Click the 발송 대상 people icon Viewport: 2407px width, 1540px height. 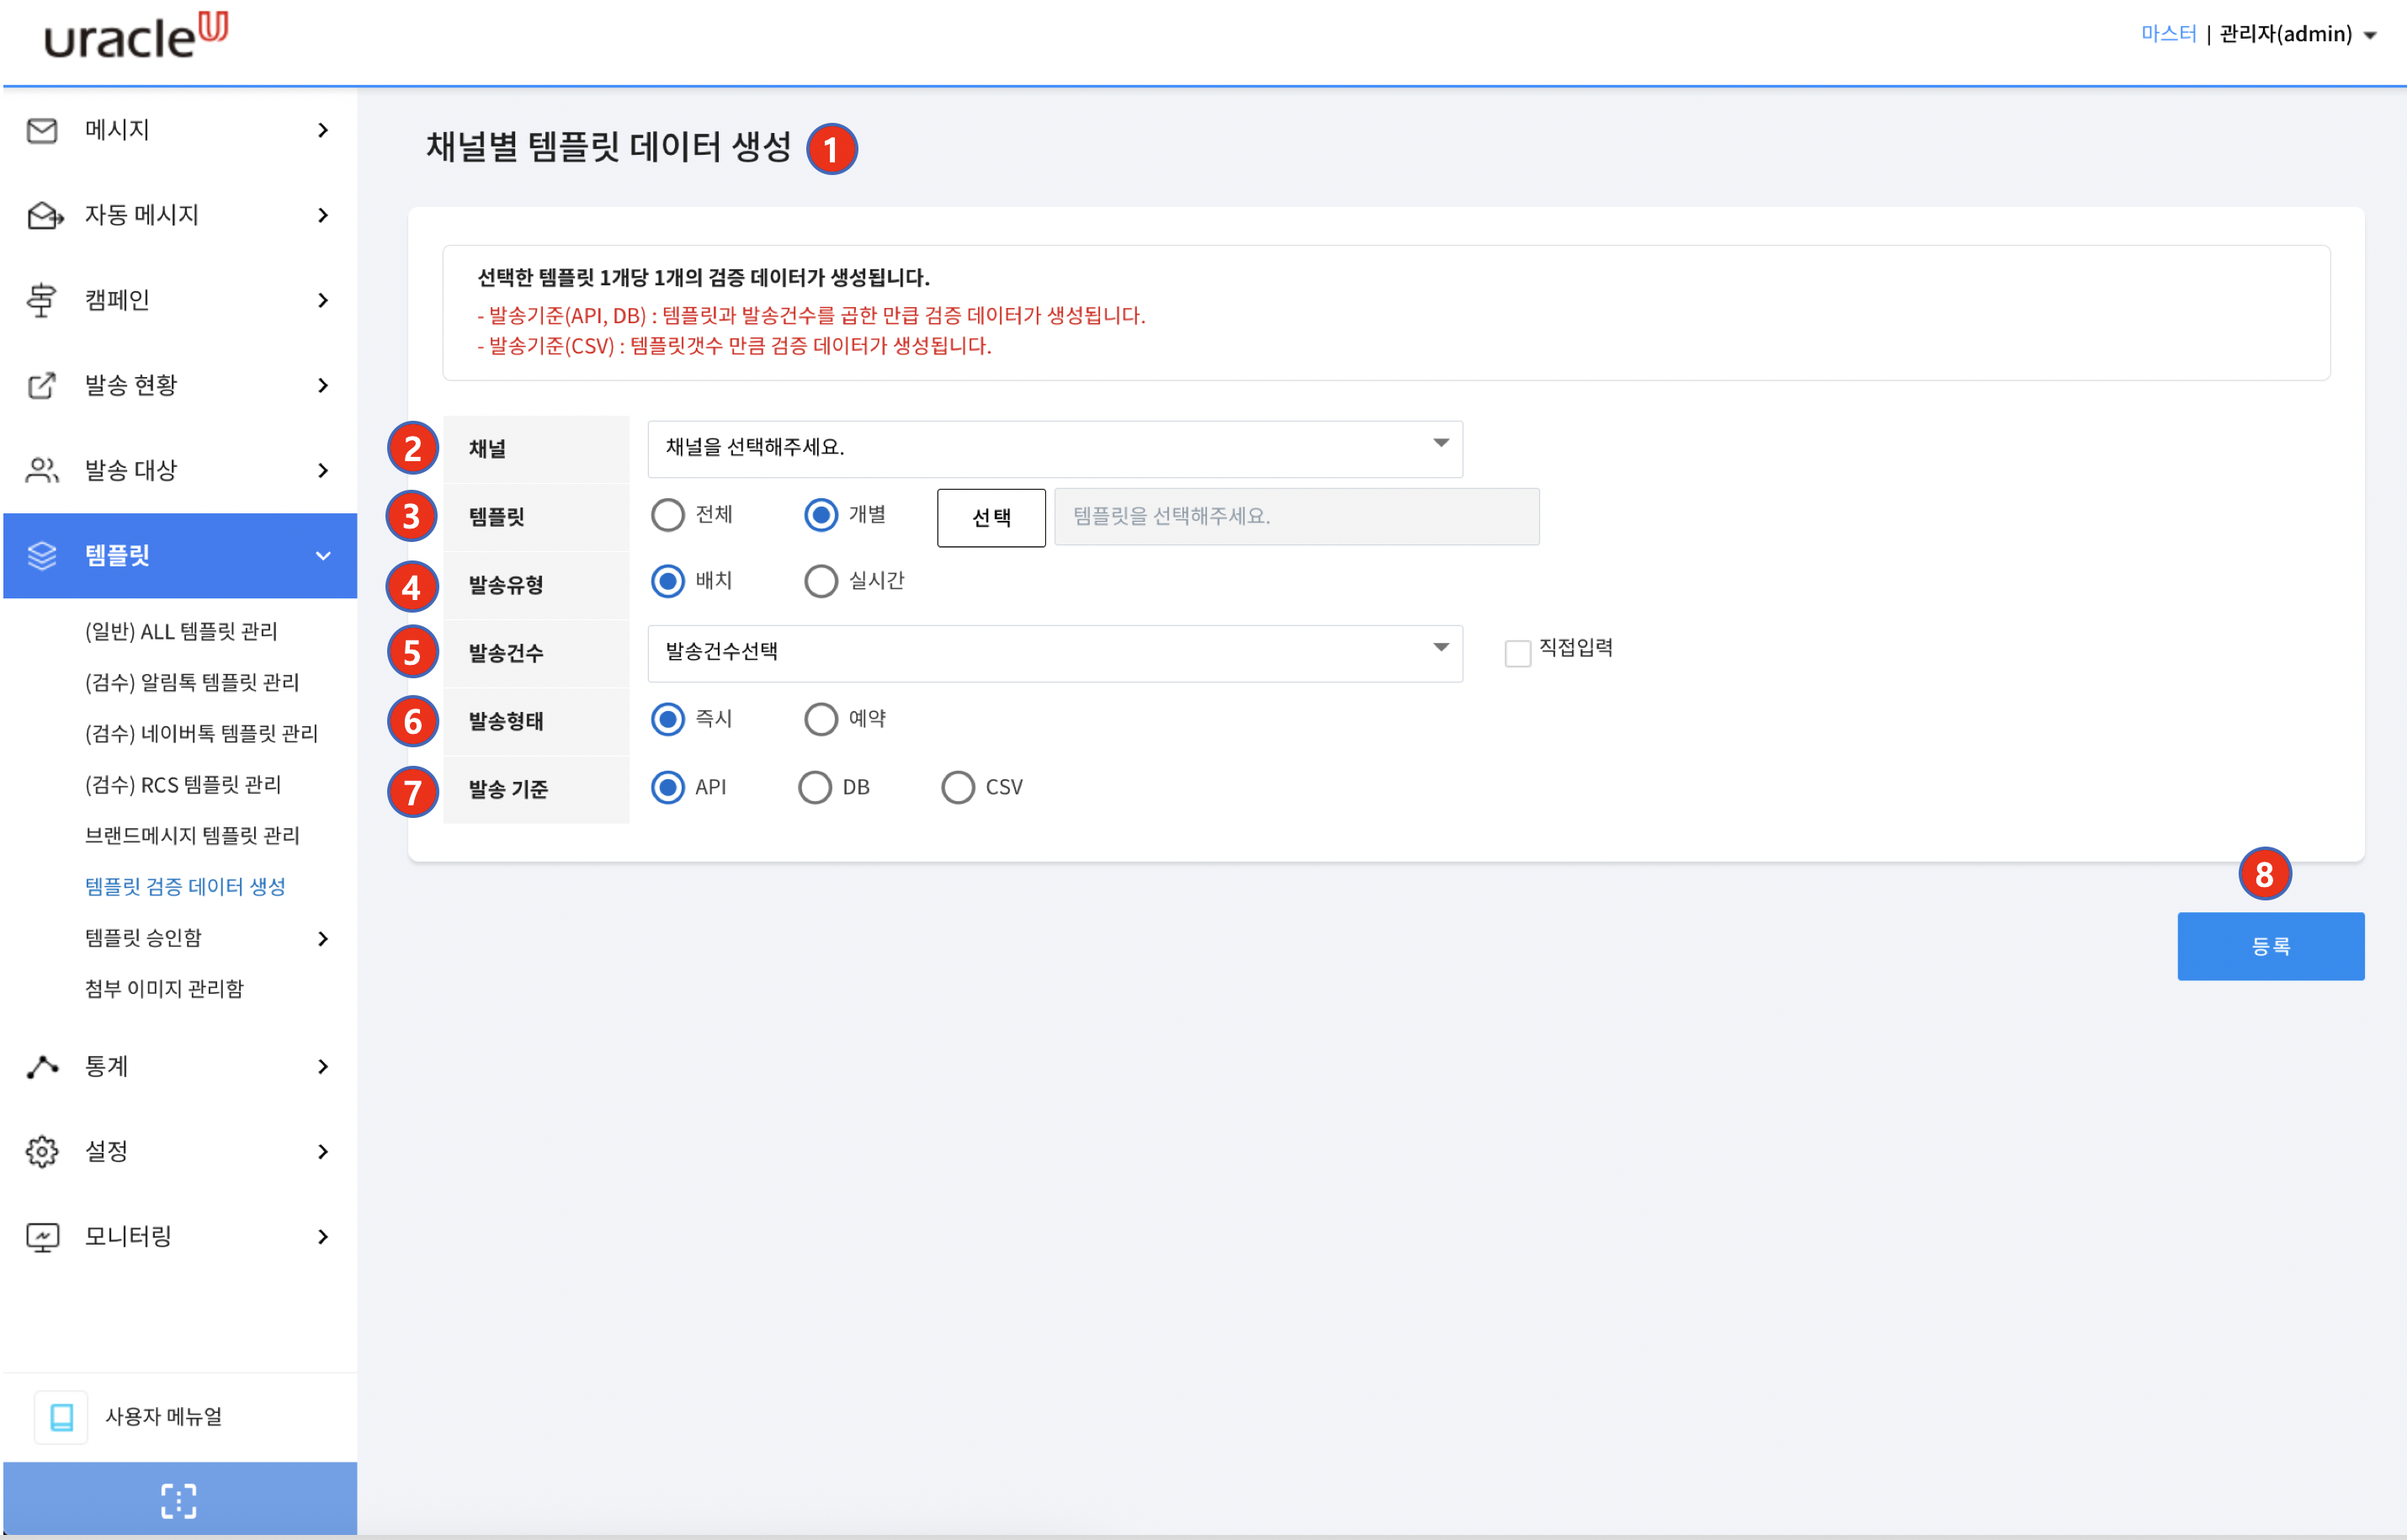coord(42,470)
